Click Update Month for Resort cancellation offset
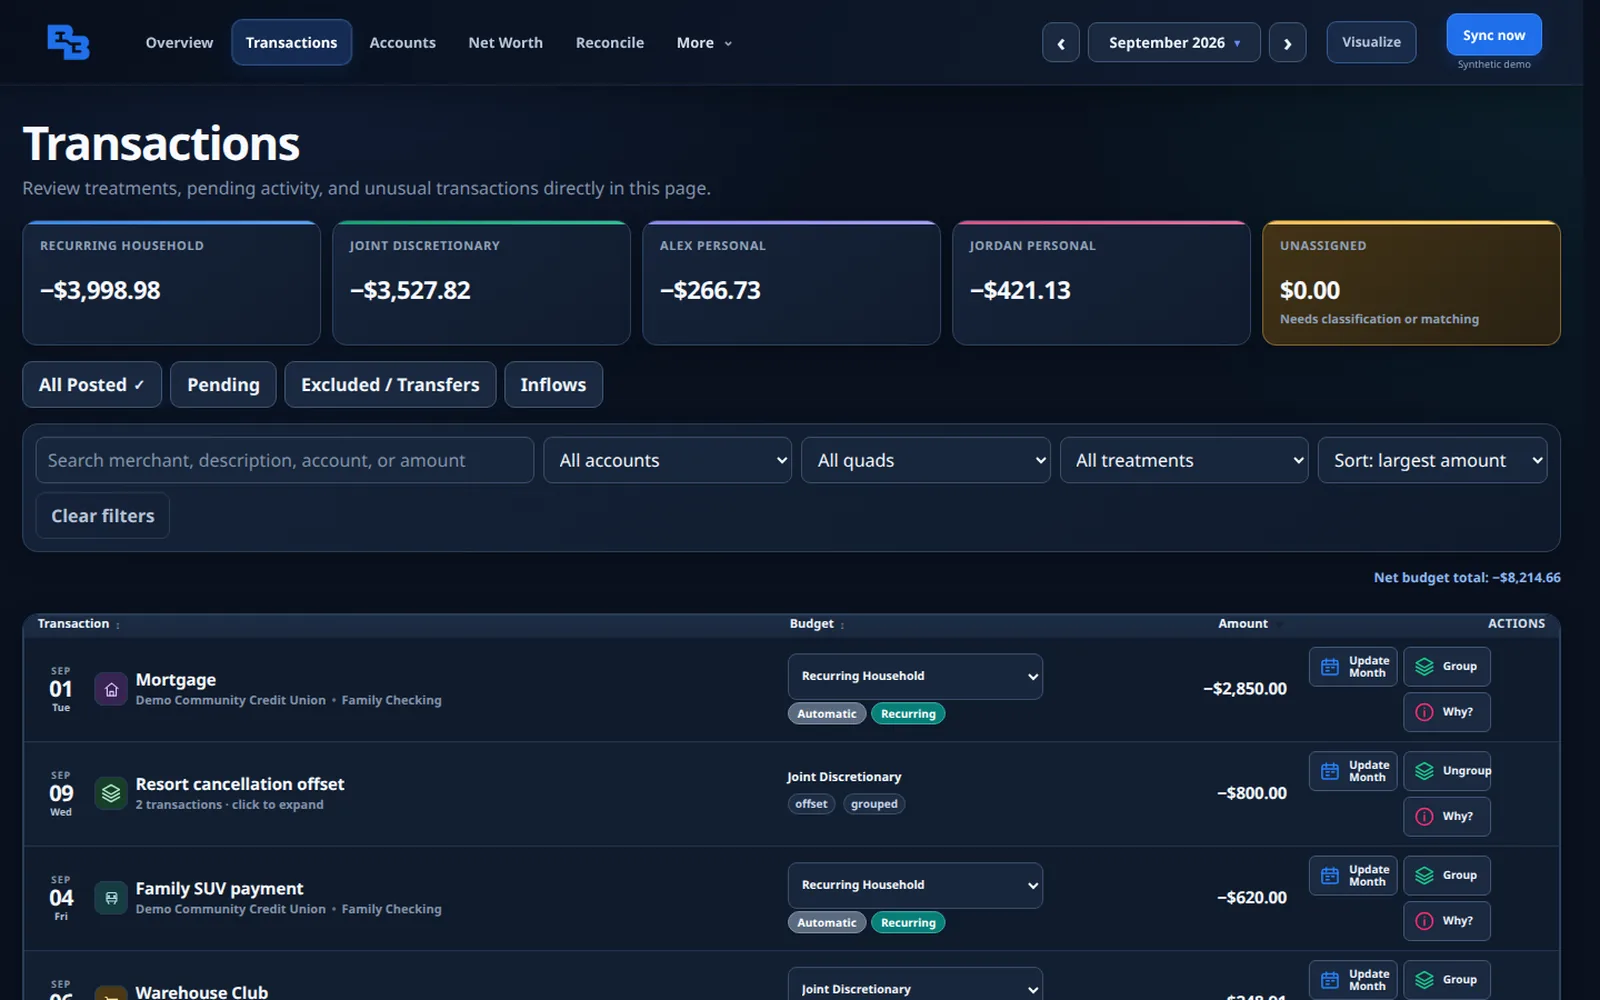The image size is (1600, 1000). (1353, 771)
